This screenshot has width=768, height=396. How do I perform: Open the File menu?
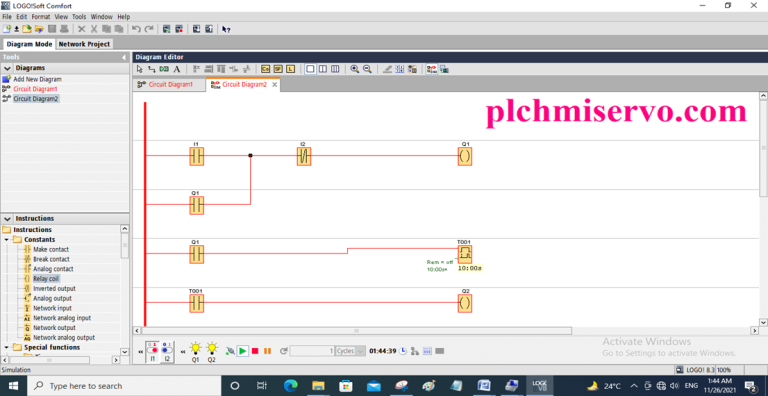tap(7, 17)
